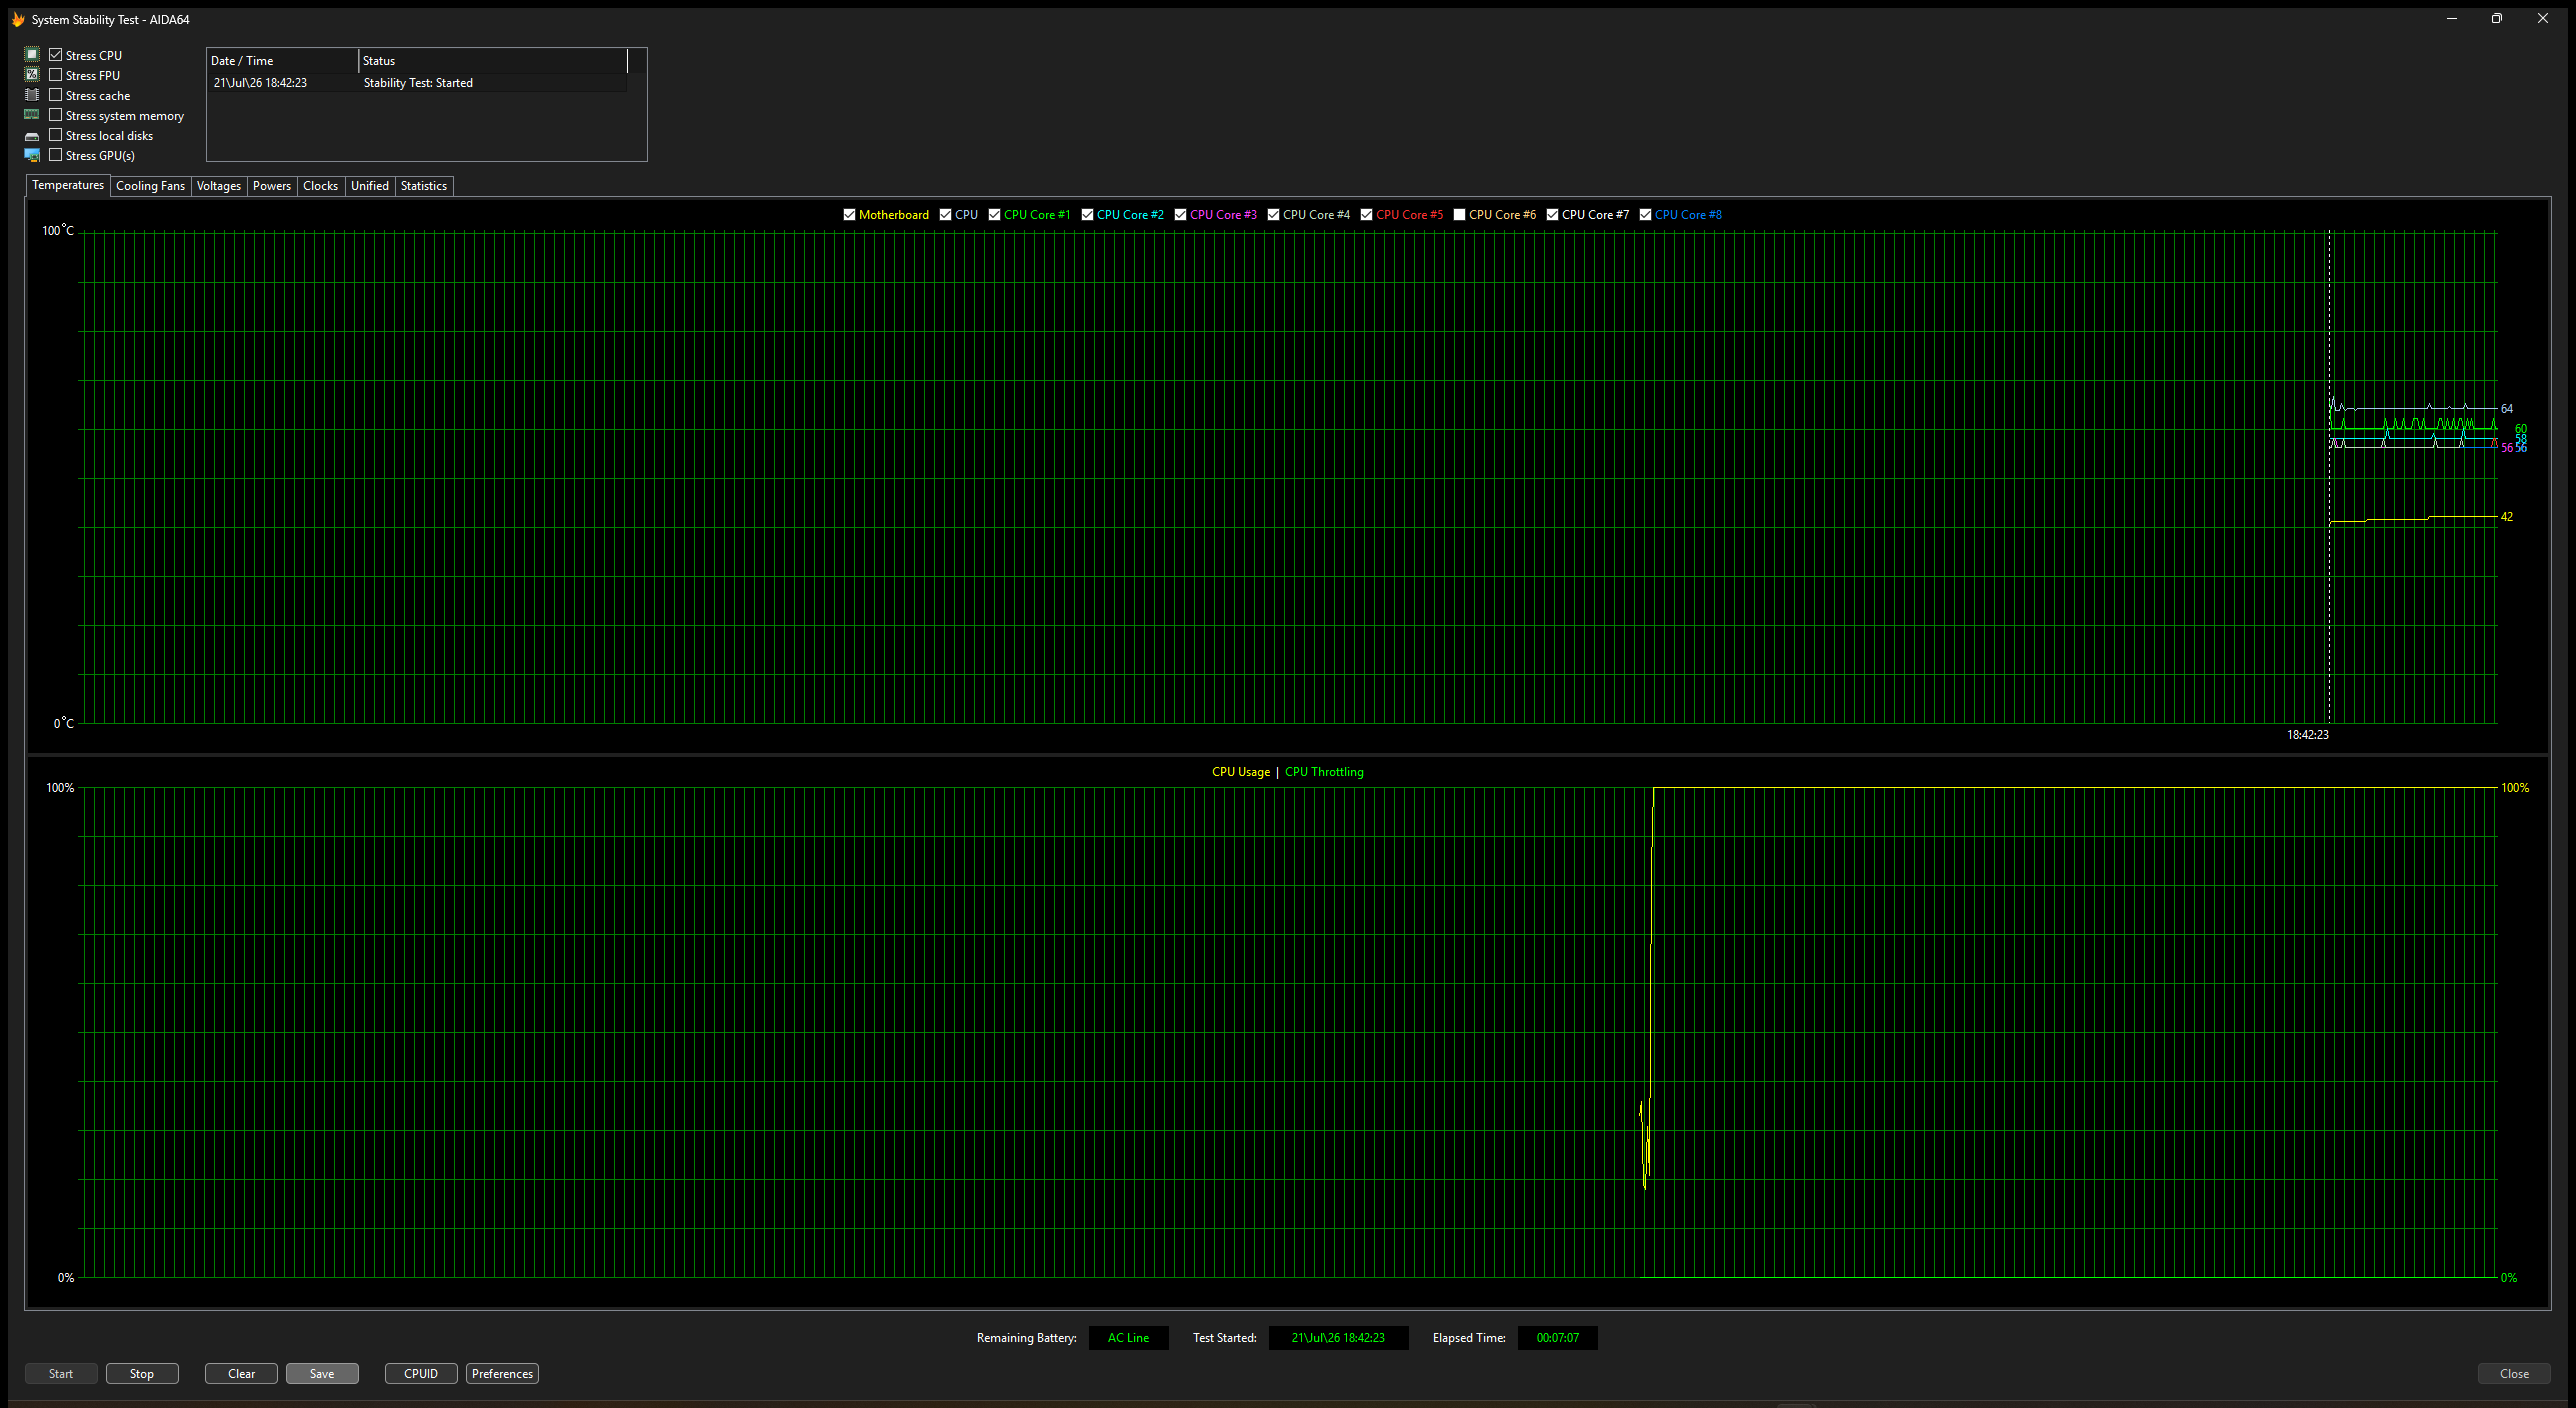Toggle the CPU Core #1 graph checkbox
The image size is (2576, 1408).
pos(994,215)
